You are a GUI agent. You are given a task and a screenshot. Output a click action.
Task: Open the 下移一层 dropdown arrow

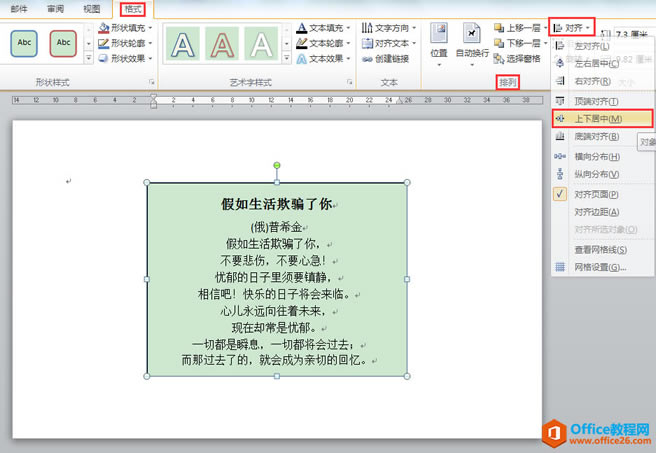(x=545, y=43)
